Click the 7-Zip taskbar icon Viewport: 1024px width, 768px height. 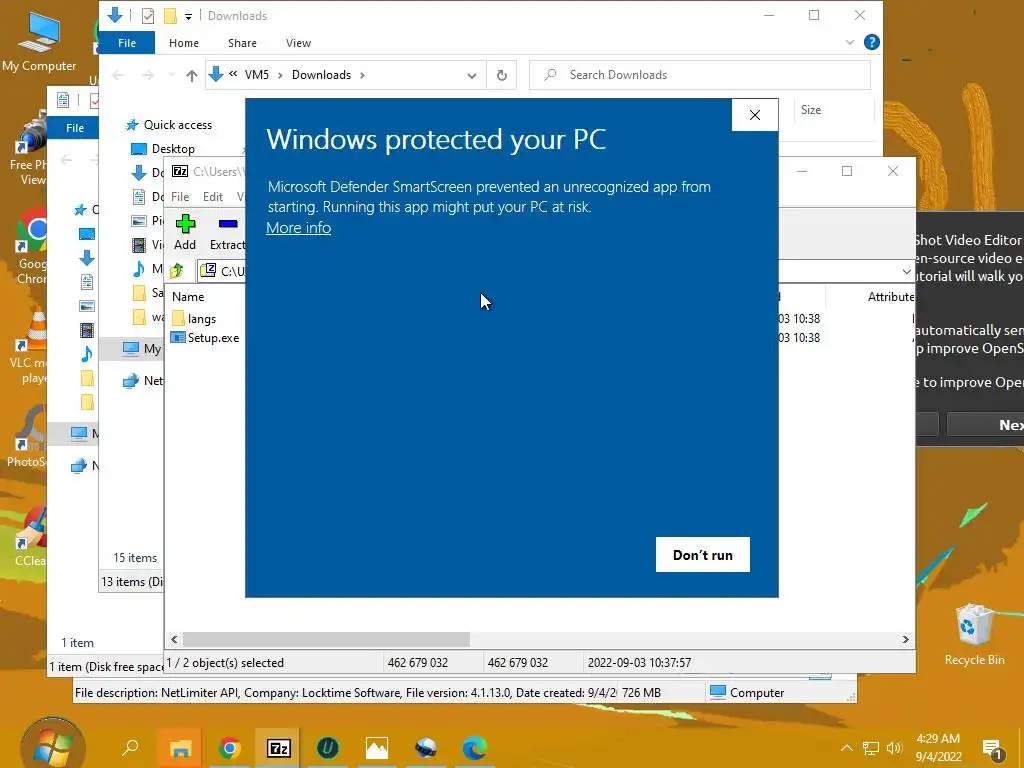(278, 748)
